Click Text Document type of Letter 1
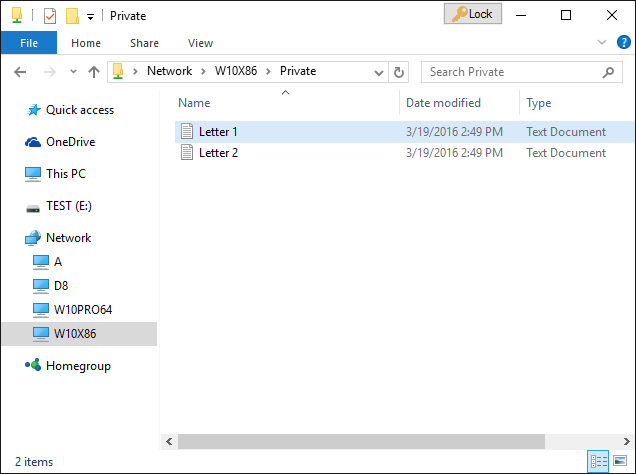The image size is (636, 474). (x=566, y=132)
